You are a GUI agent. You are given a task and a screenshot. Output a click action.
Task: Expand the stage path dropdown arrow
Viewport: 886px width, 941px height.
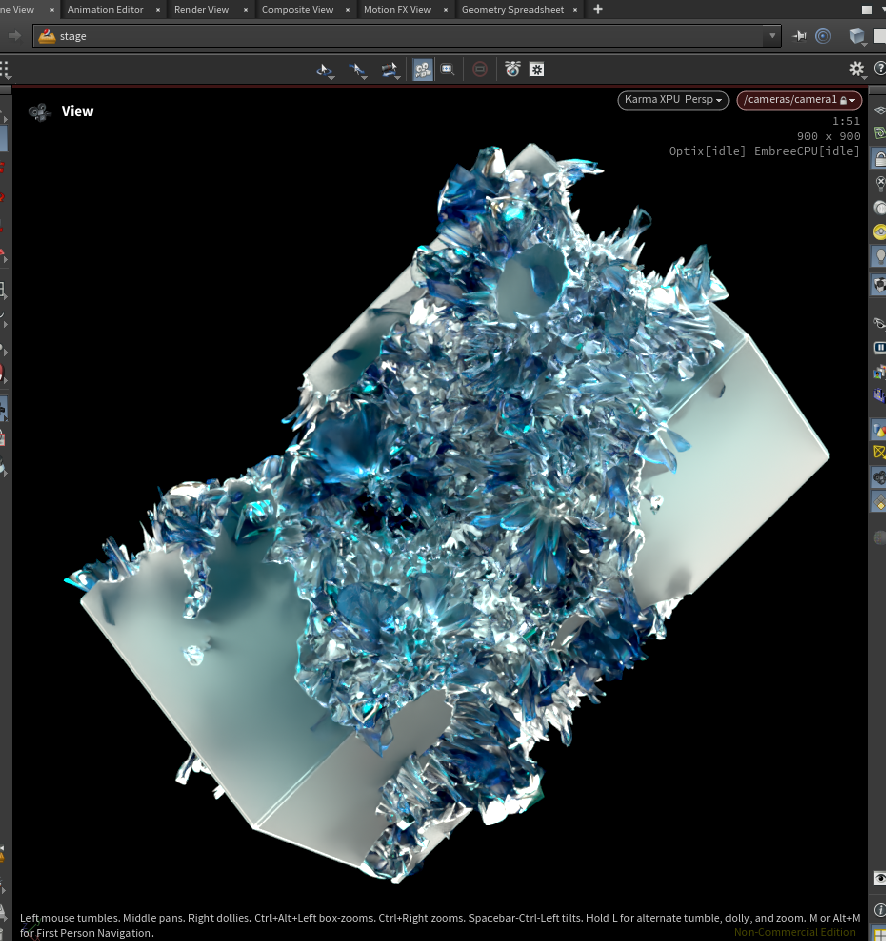(771, 36)
